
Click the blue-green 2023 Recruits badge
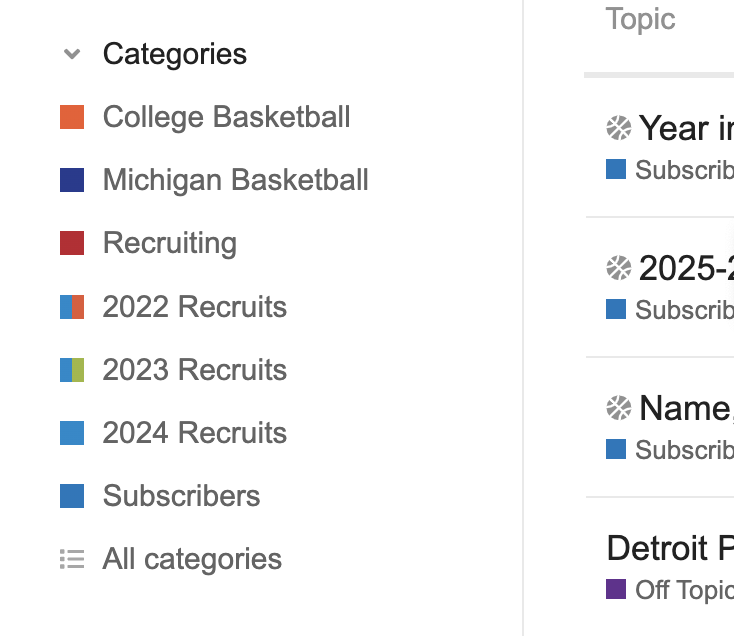click(x=72, y=370)
